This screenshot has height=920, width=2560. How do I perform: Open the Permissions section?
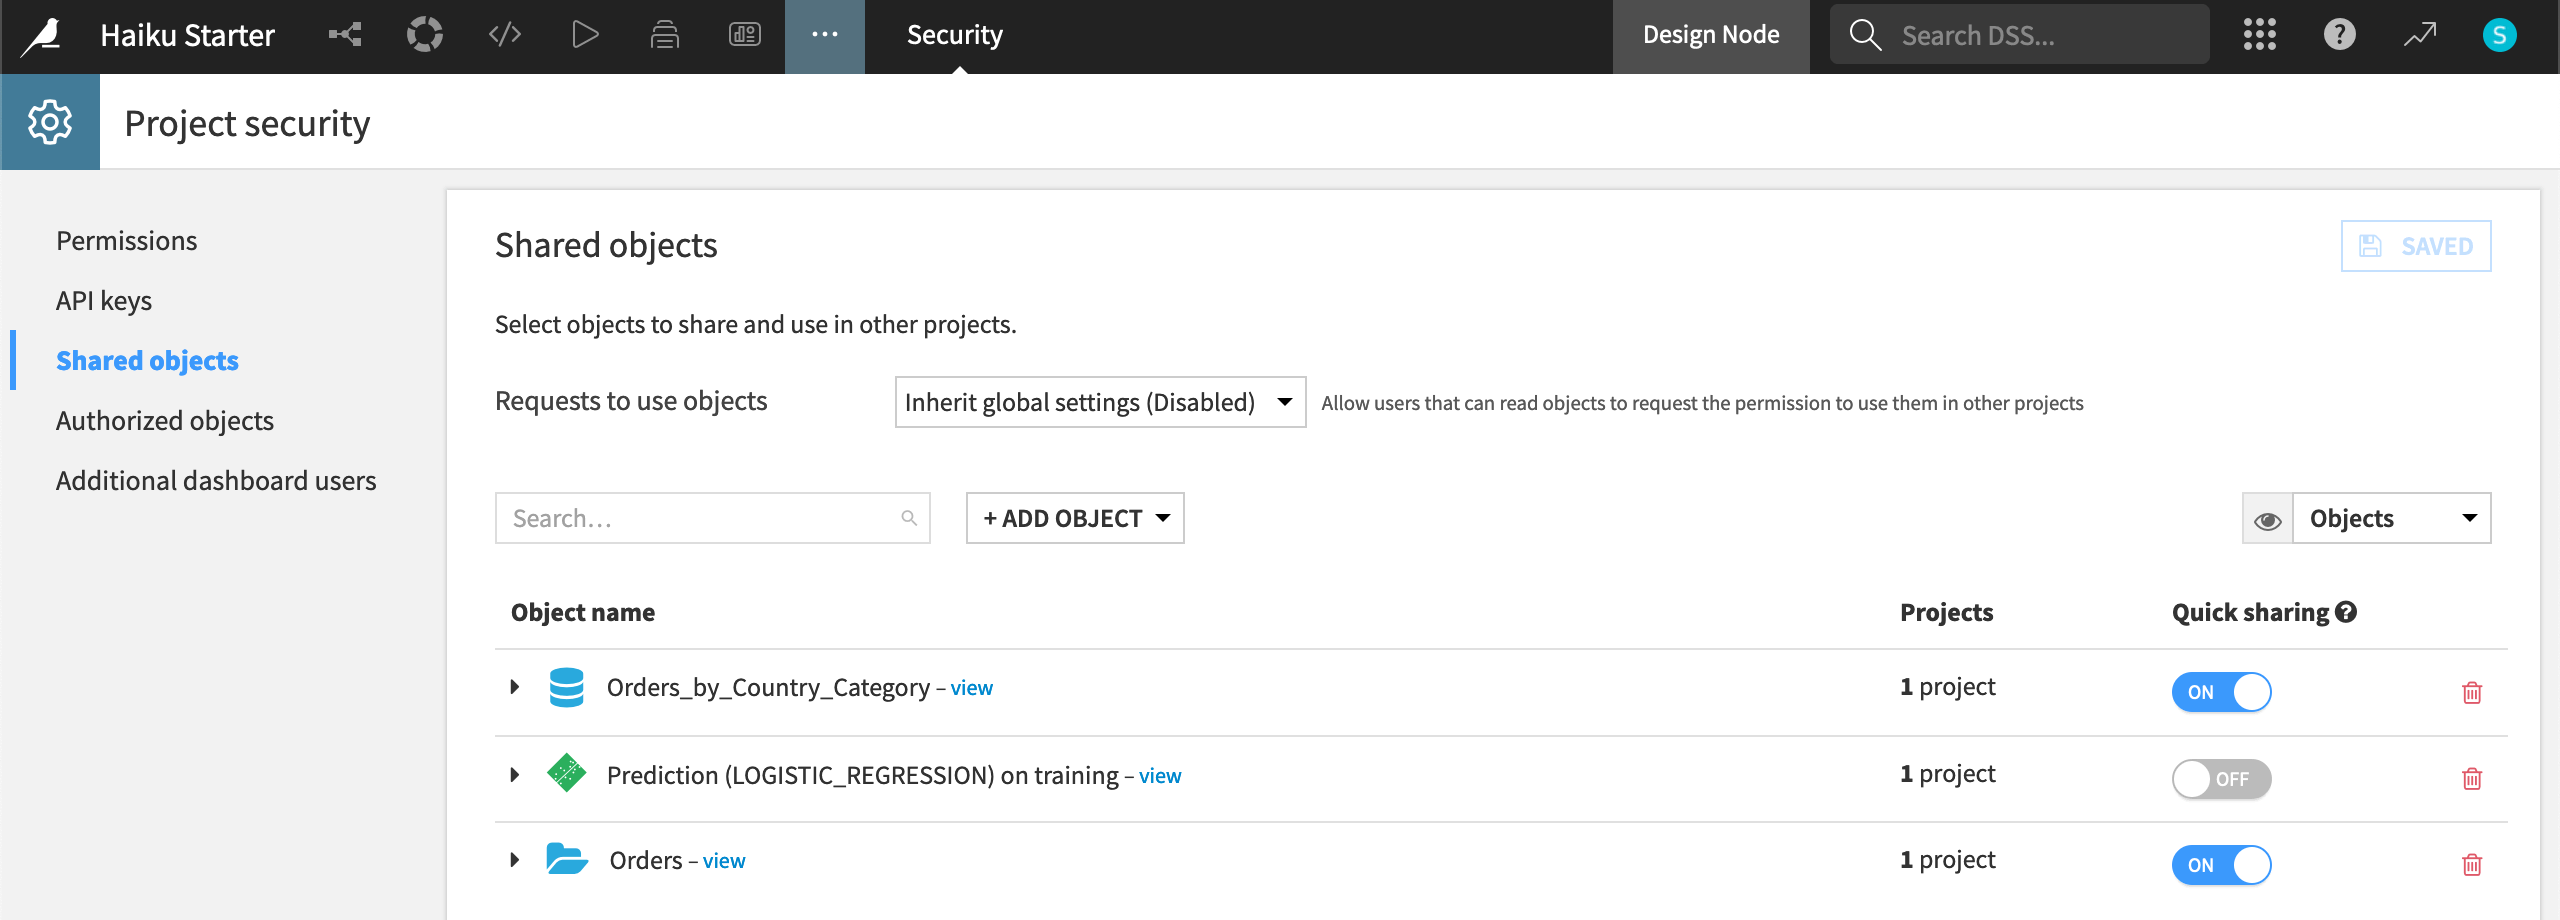(x=126, y=240)
